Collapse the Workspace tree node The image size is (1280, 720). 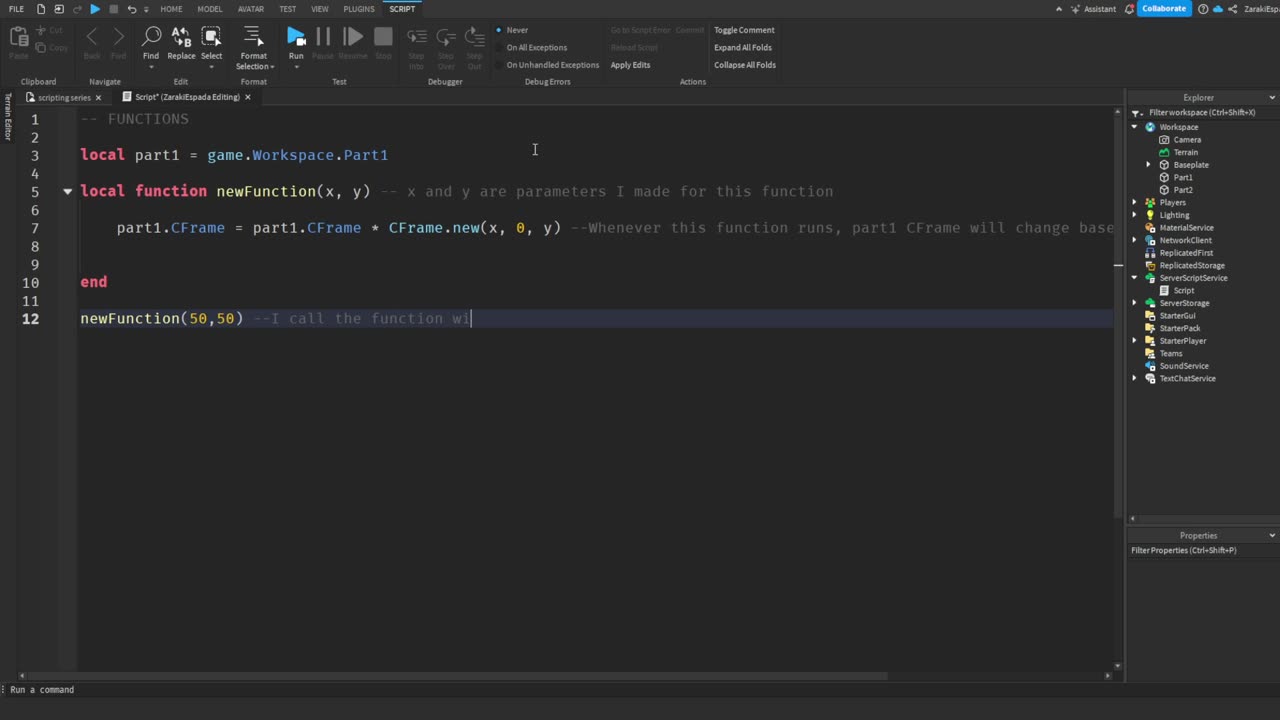tap(1135, 127)
